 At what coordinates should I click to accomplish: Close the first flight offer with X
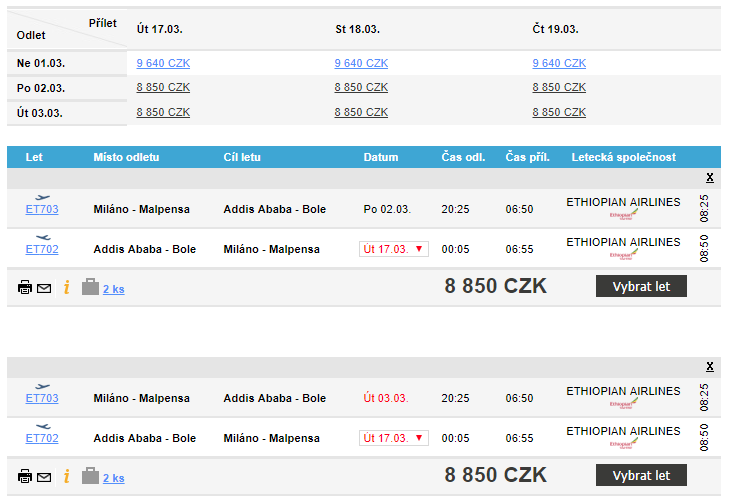[709, 177]
